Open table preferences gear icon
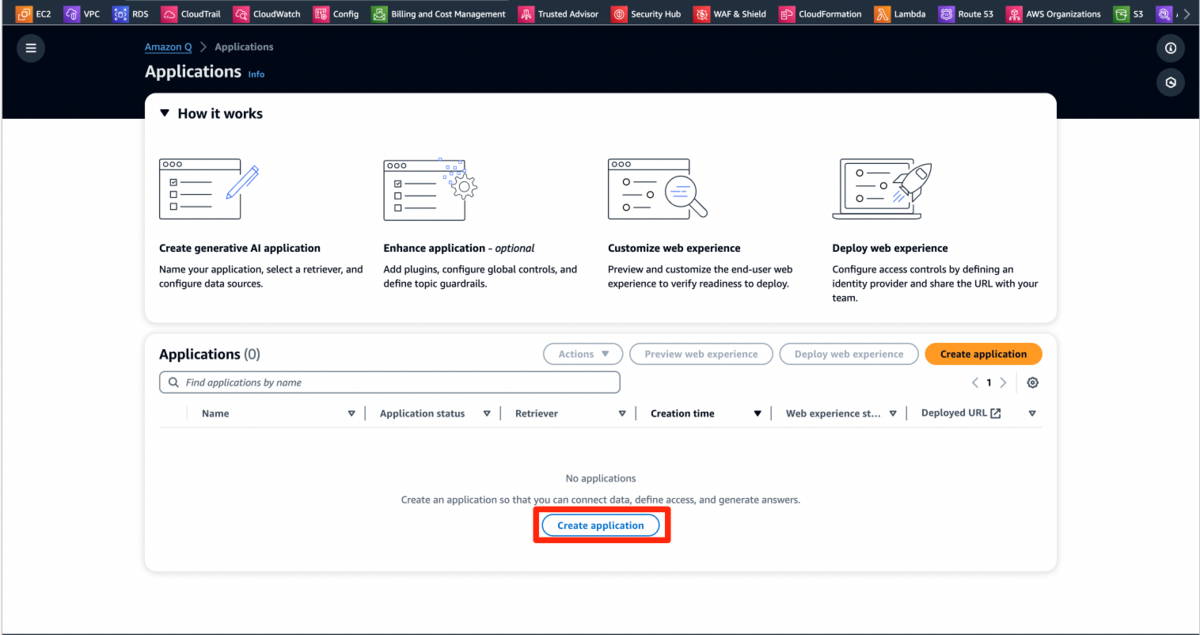 pos(1033,383)
